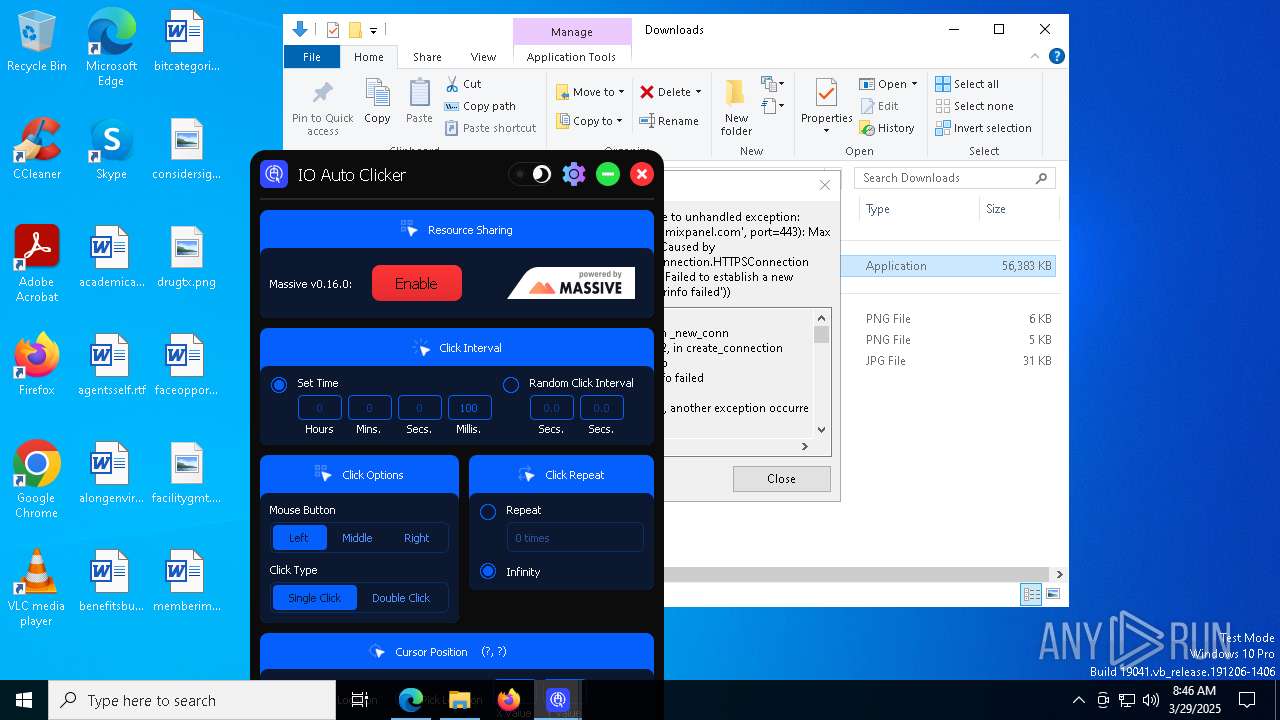This screenshot has width=1280, height=720.
Task: Open the Properties dropdown arrow
Action: pos(826,131)
